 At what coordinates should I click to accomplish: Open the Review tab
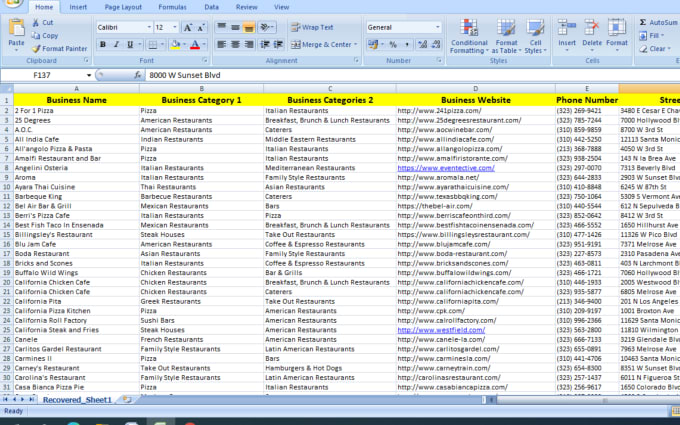coord(246,7)
